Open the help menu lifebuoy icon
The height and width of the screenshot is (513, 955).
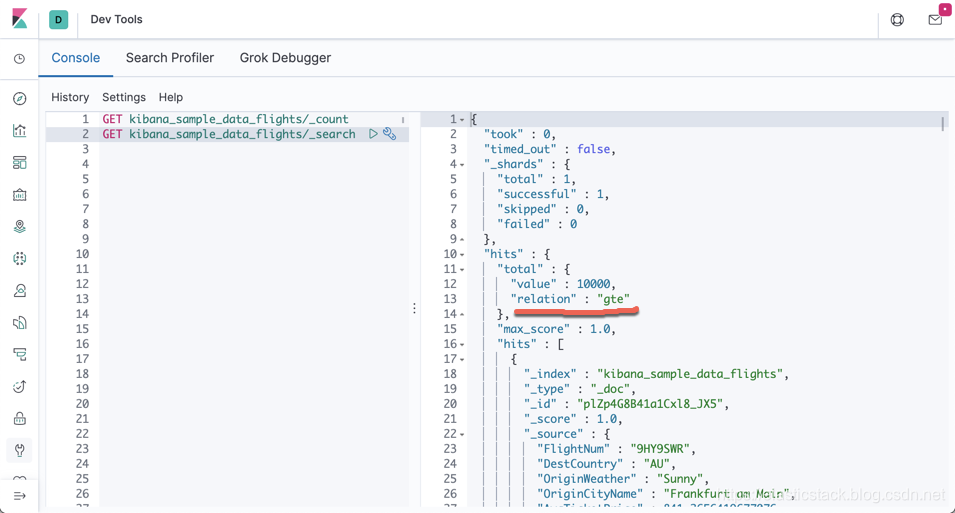tap(897, 19)
